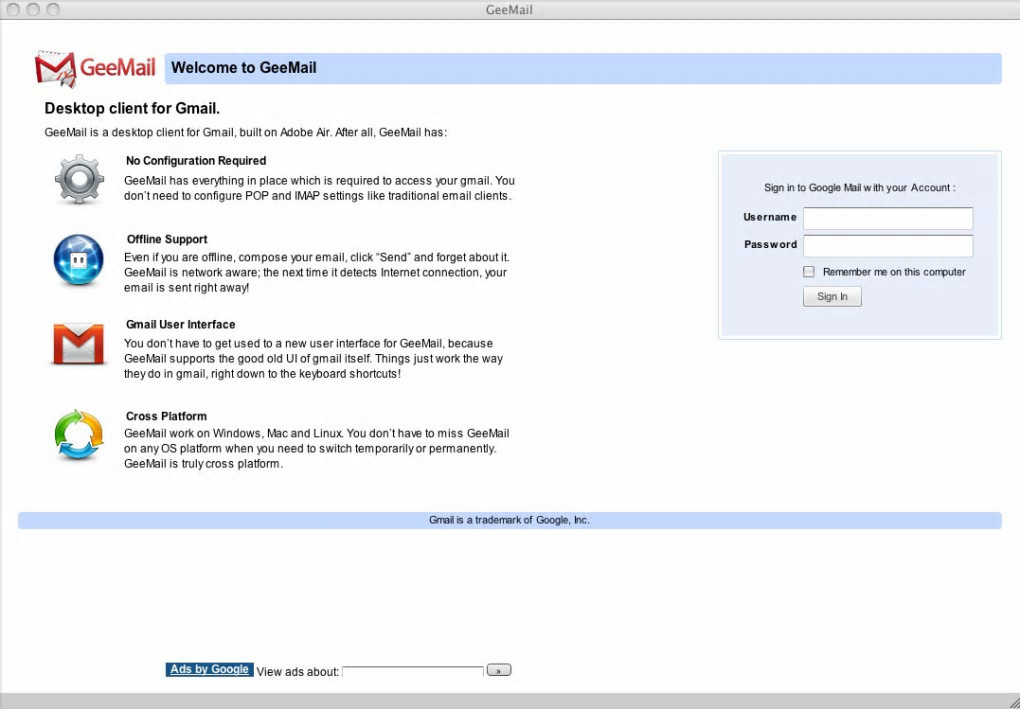
Task: Click the window zoom button
Action: (53, 9)
